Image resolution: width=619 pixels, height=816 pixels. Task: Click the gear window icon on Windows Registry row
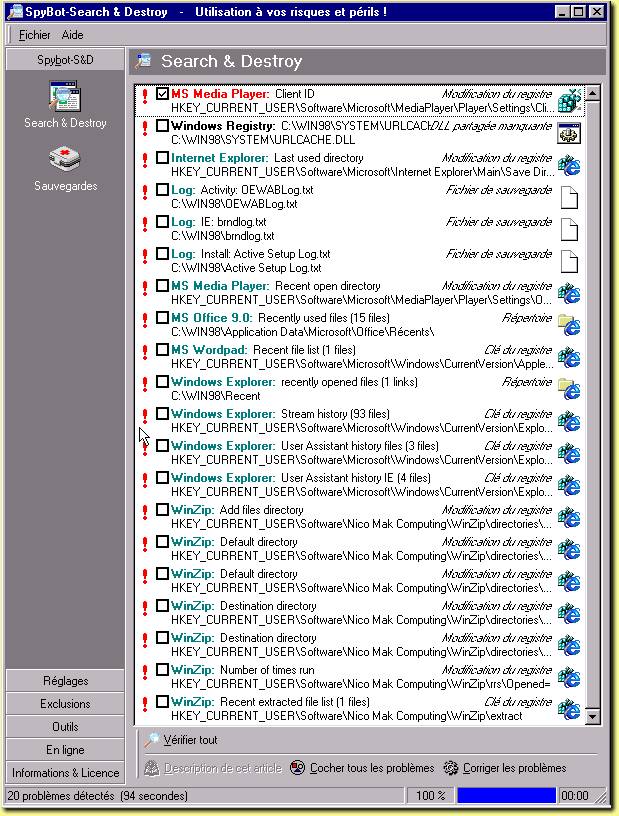[x=569, y=133]
